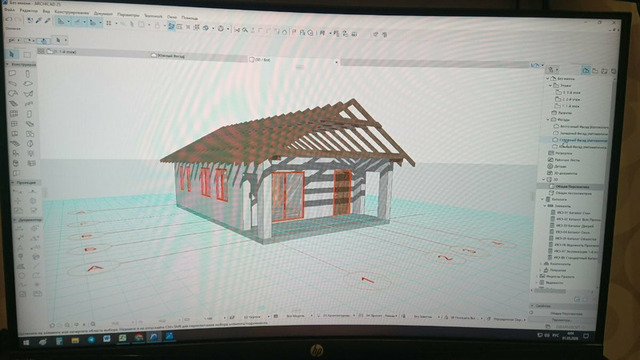640x360 pixels.
Task: Select the Column tool
Action: (x=28, y=74)
